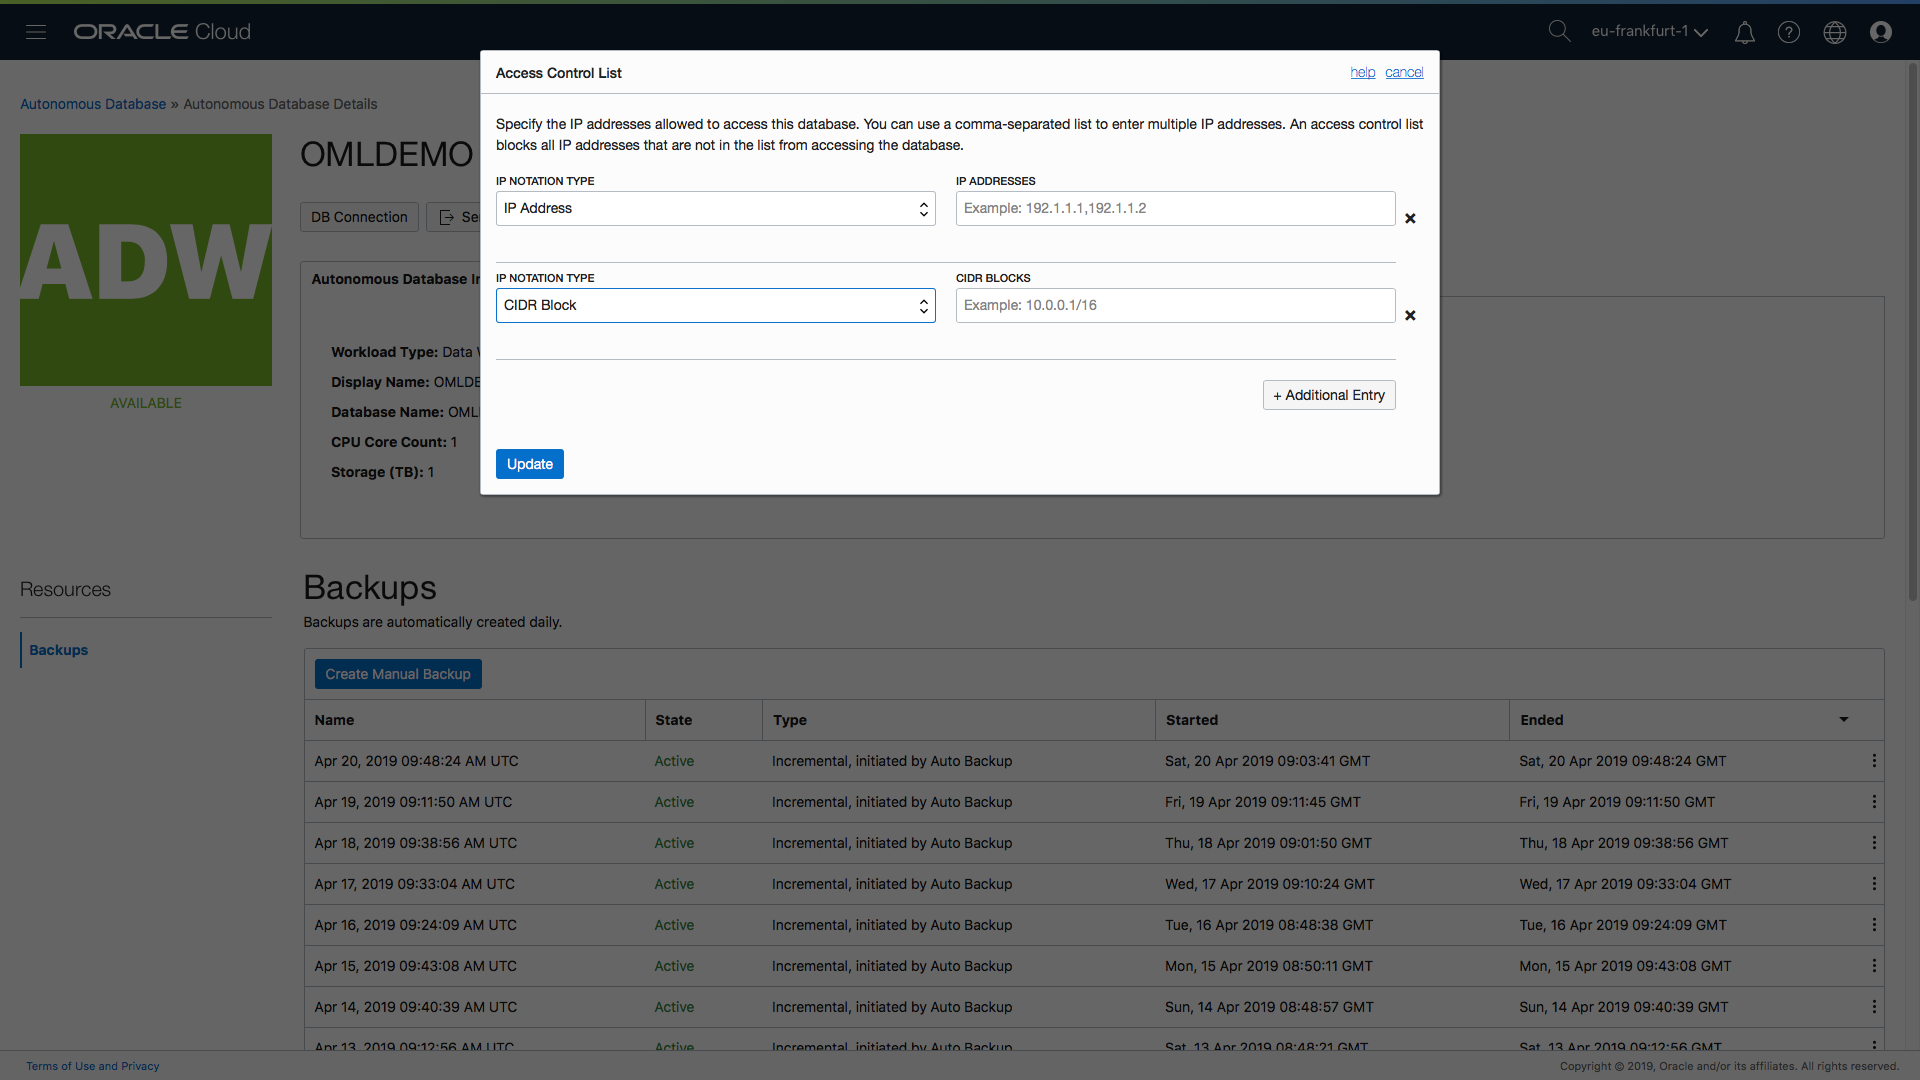Screen dimensions: 1920x1080
Task: Remove the IP Address entry row
Action: click(1410, 218)
